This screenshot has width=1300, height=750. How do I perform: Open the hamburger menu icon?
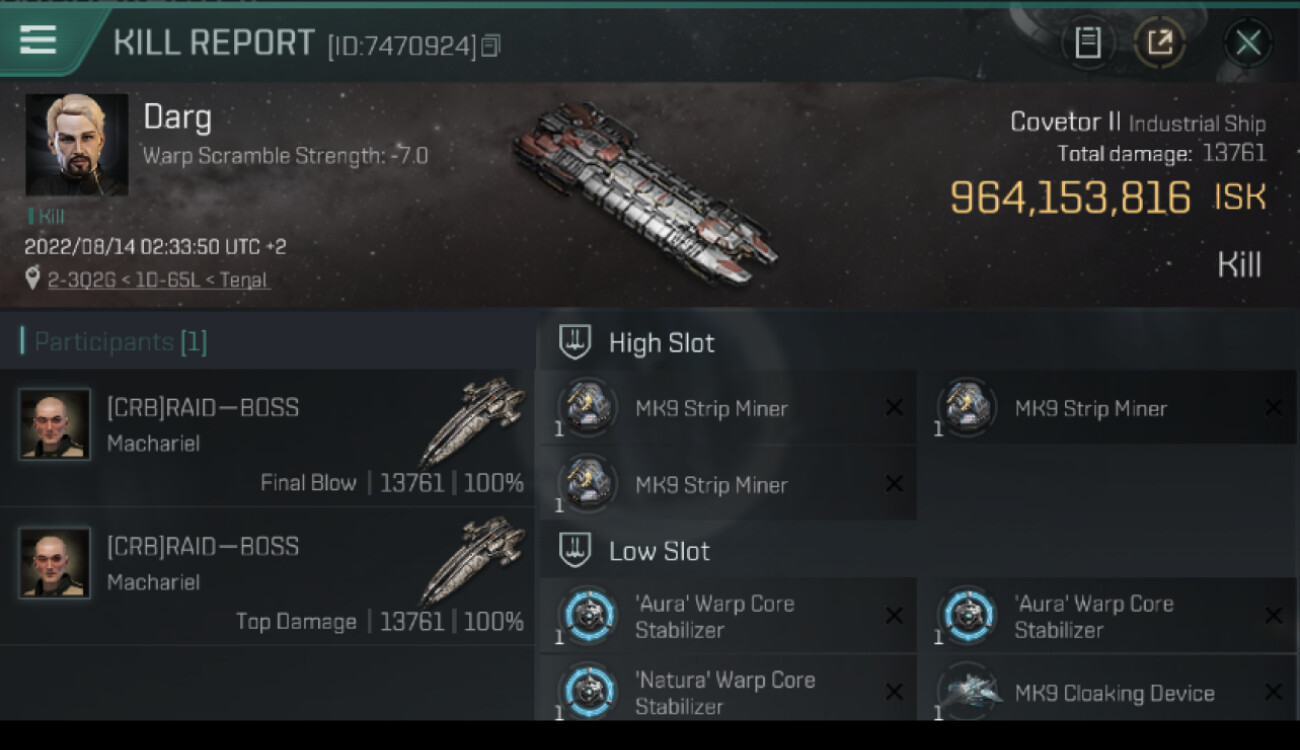point(38,40)
